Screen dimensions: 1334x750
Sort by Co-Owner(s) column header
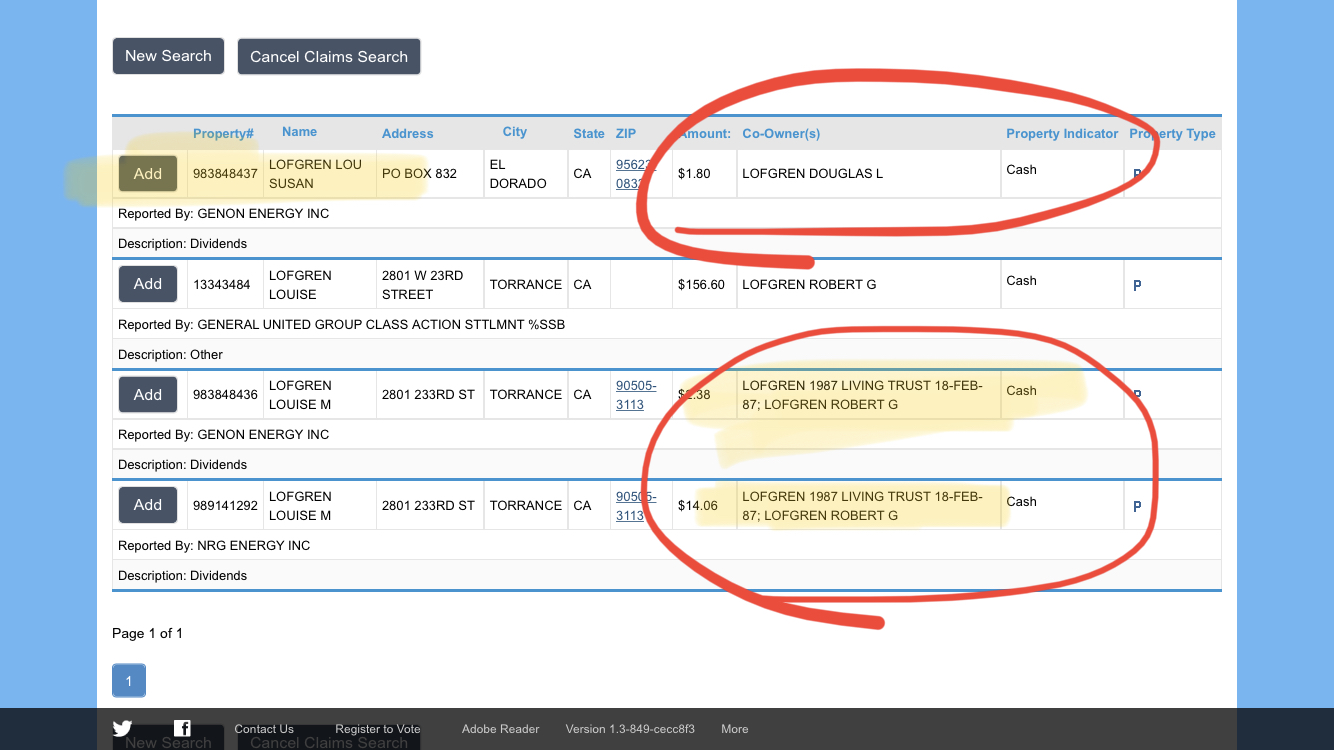tap(781, 134)
